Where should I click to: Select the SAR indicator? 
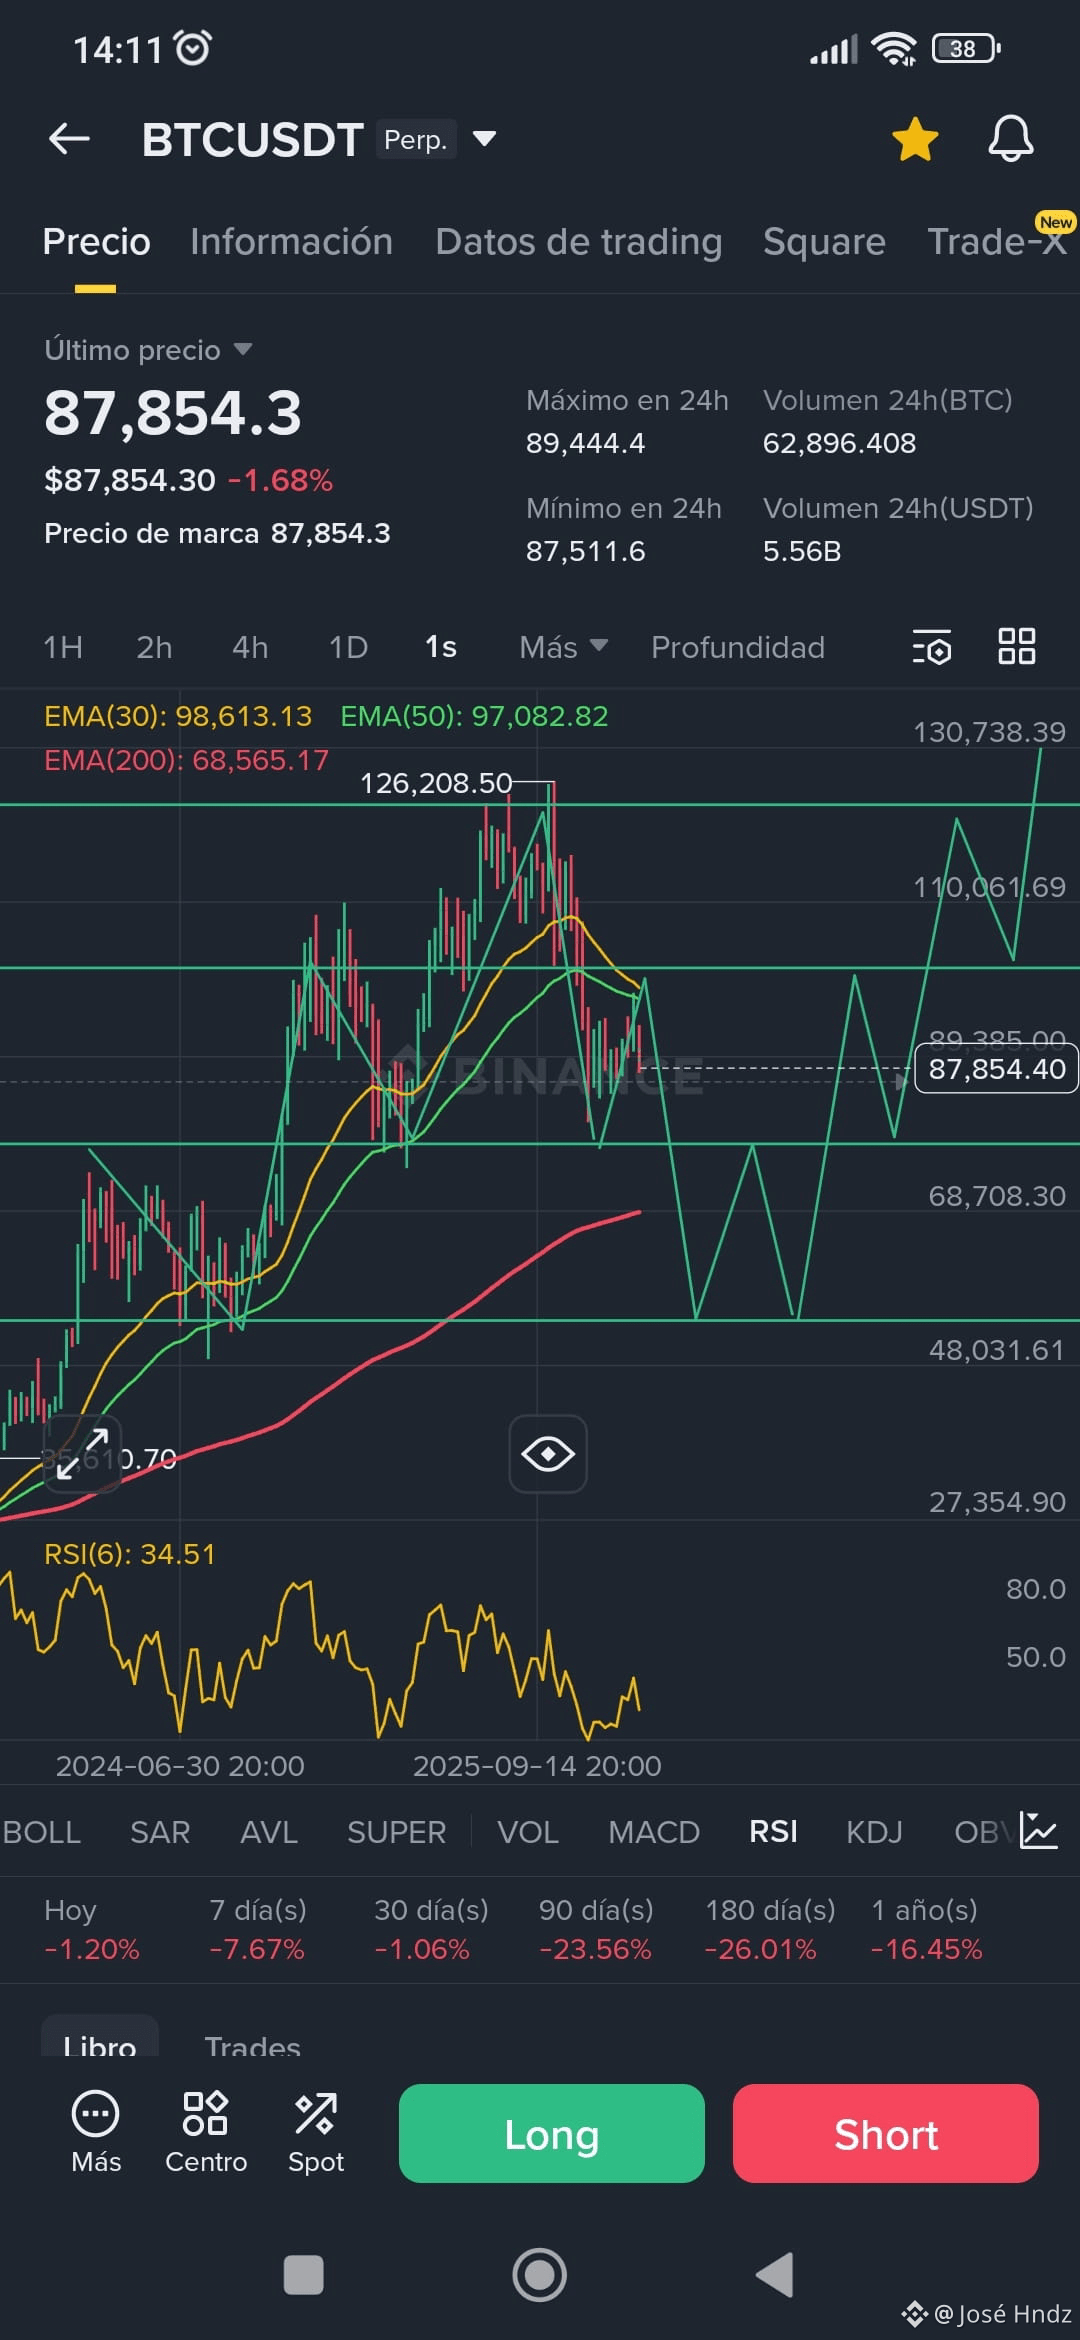[160, 1832]
